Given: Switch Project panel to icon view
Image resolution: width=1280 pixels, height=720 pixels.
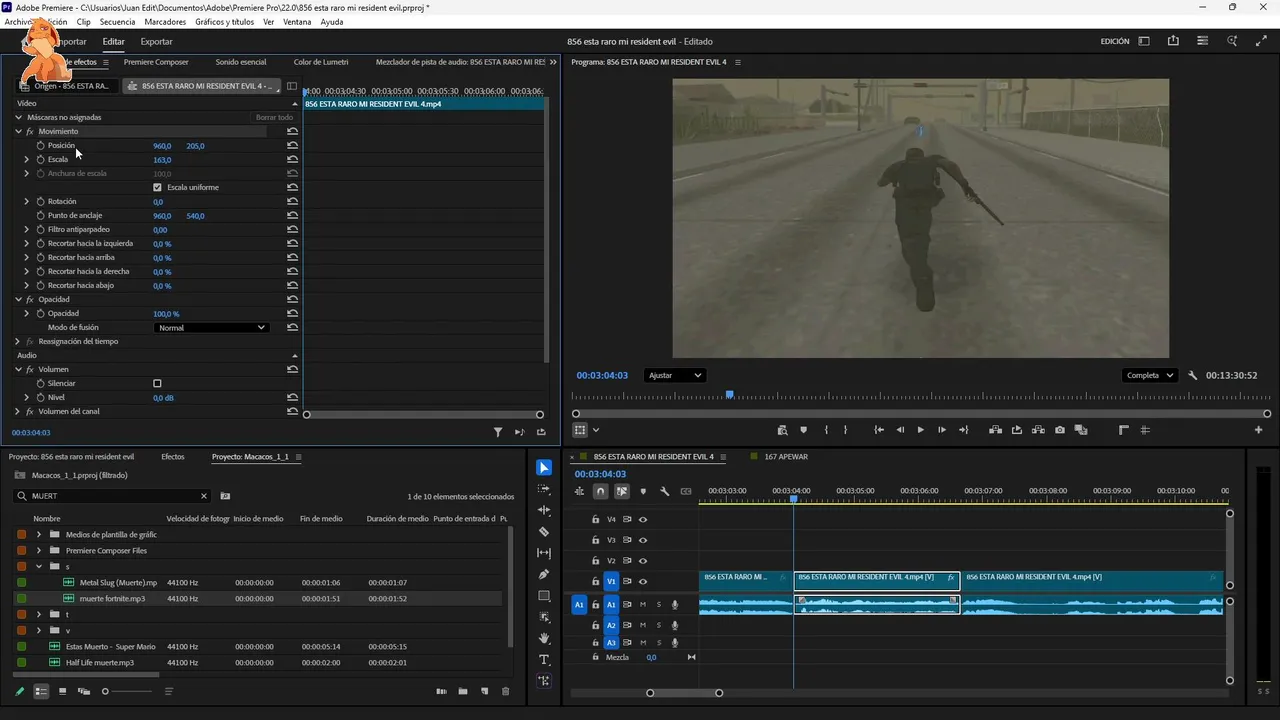Looking at the screenshot, I should pyautogui.click(x=62, y=691).
